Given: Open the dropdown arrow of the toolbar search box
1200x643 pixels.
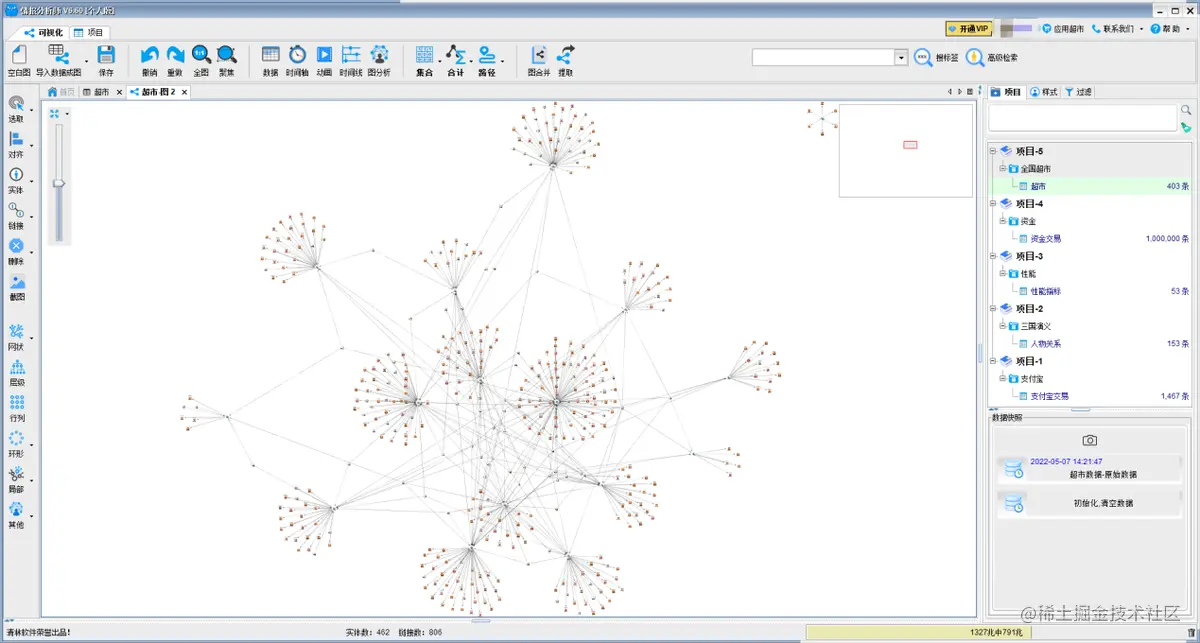Looking at the screenshot, I should click(x=901, y=58).
